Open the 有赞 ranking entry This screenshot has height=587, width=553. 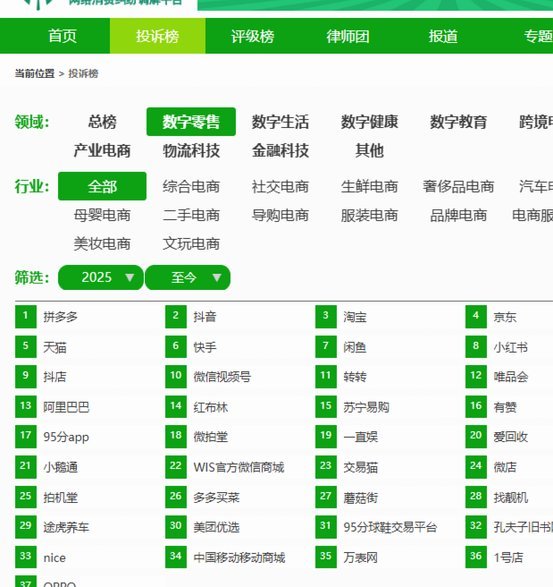[x=505, y=407]
